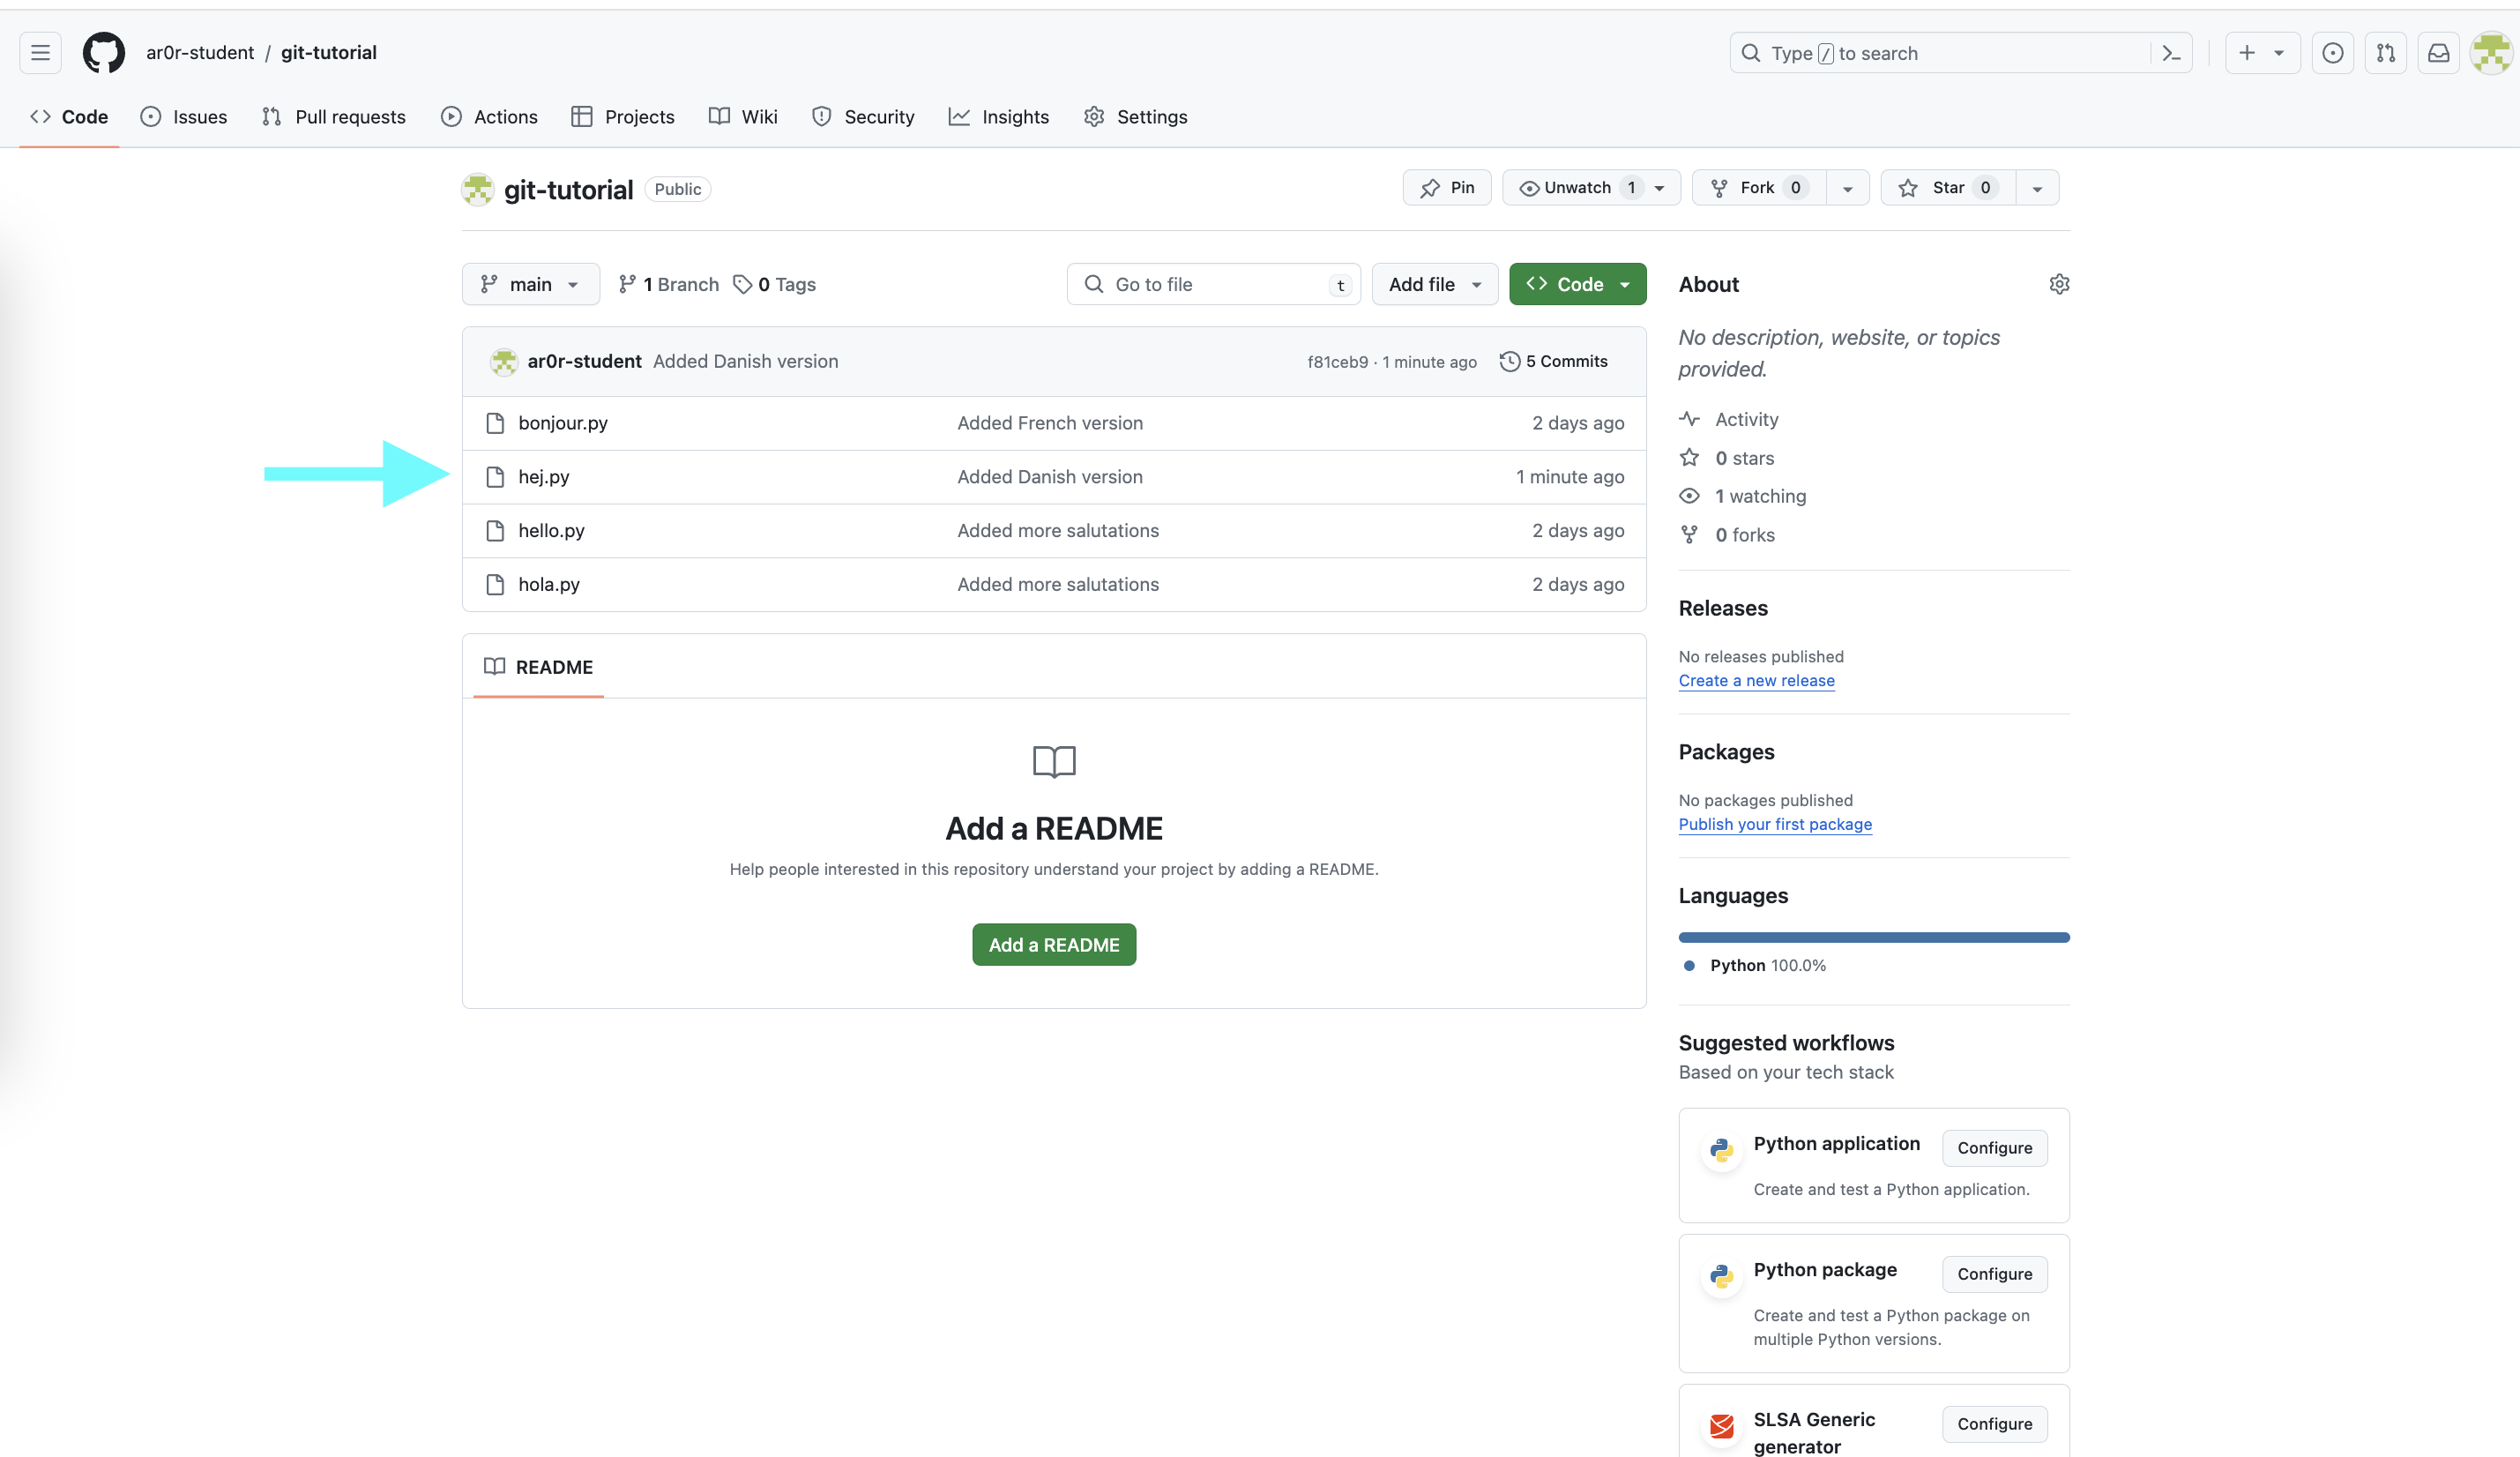Click Publish your first package link

click(x=1775, y=825)
